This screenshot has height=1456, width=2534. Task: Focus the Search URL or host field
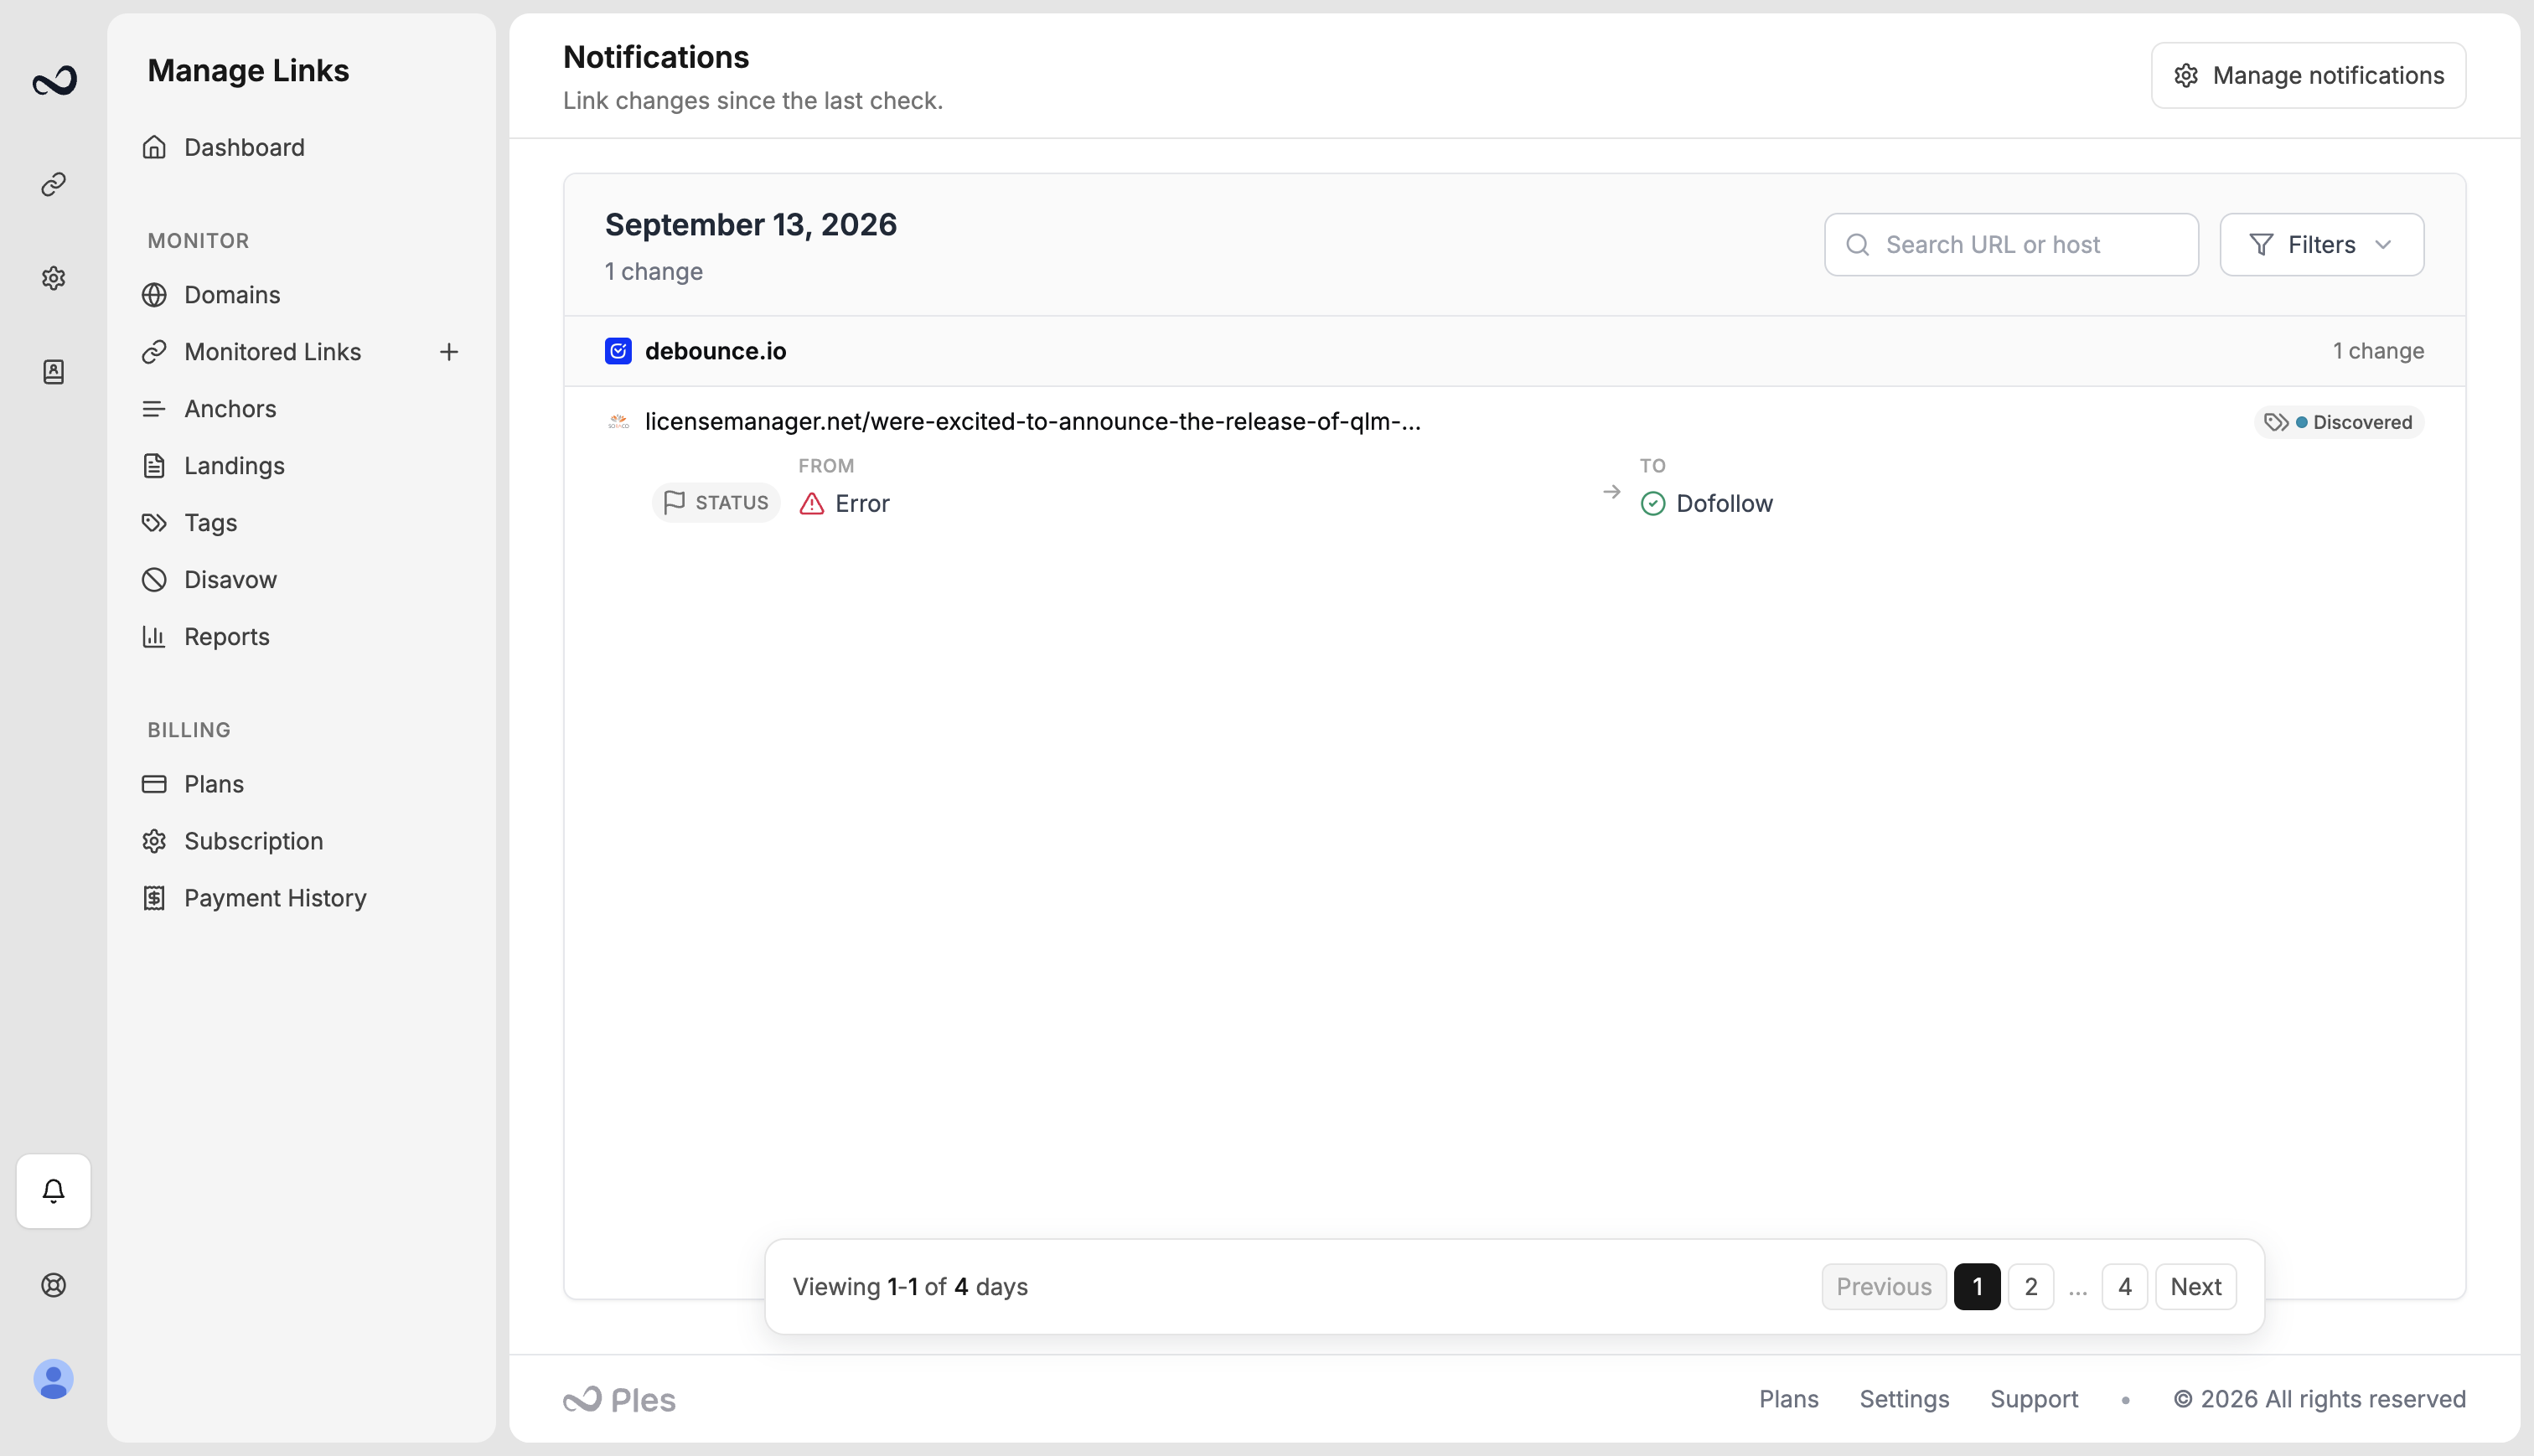click(2011, 245)
